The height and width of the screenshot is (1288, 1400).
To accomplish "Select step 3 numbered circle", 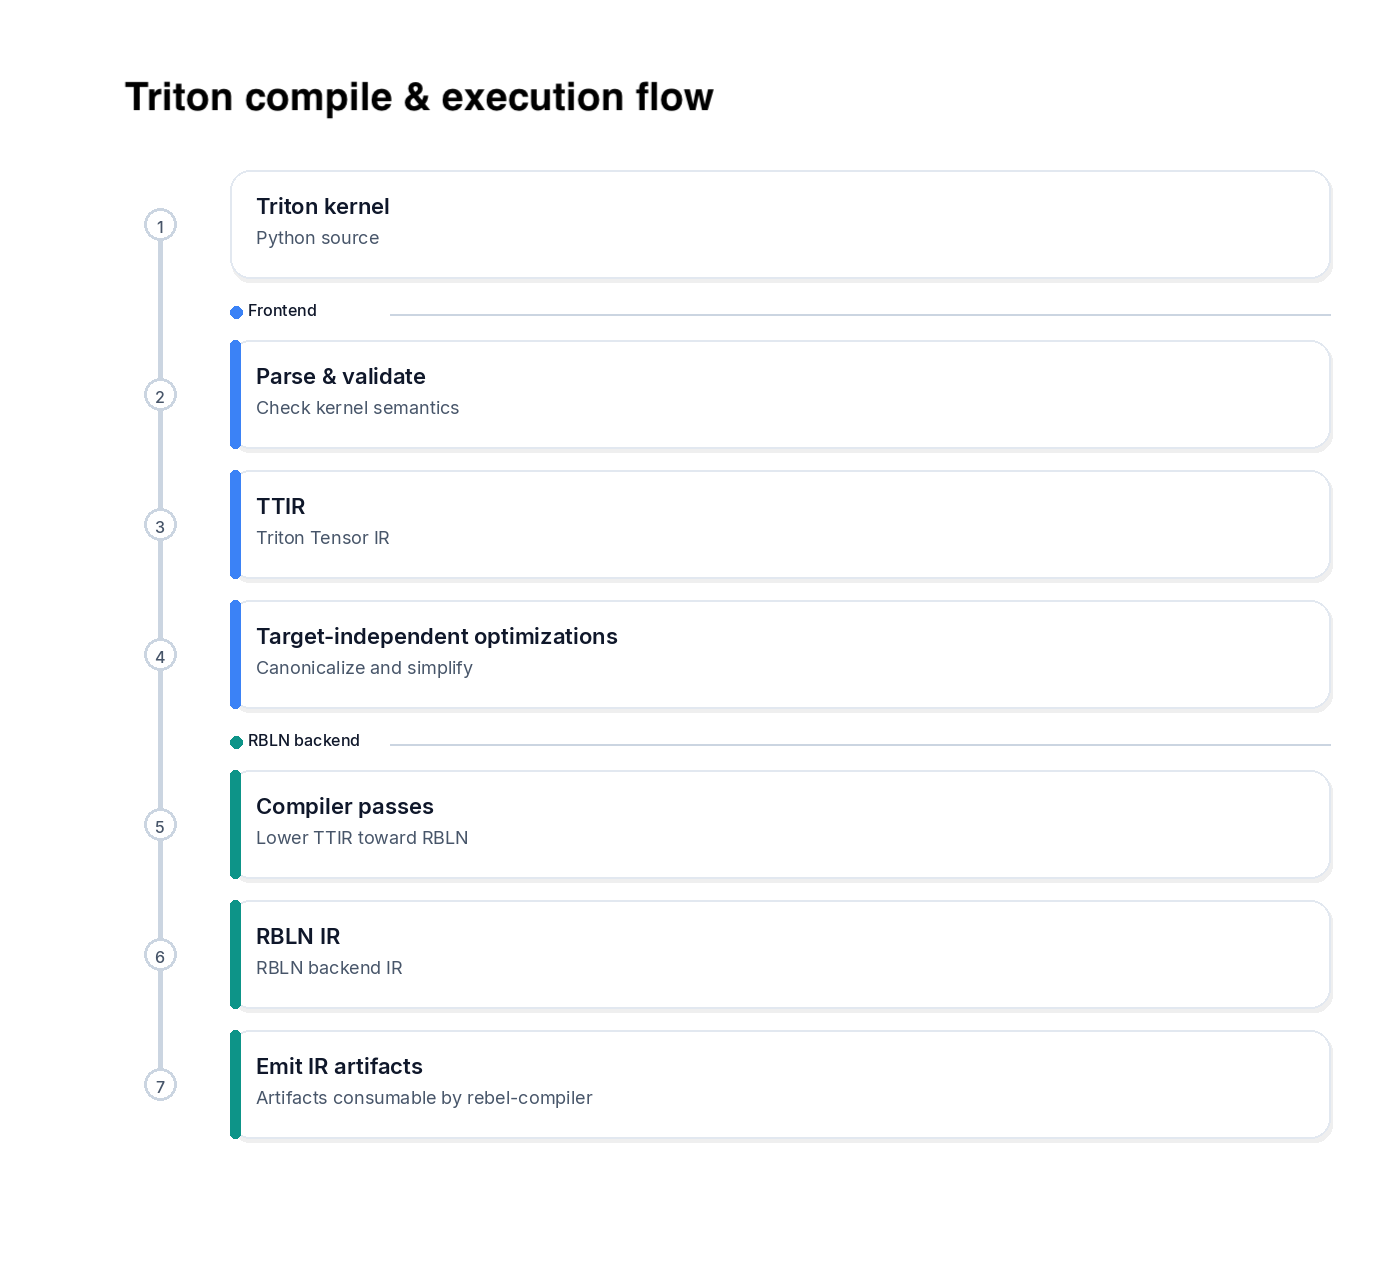I will point(160,525).
